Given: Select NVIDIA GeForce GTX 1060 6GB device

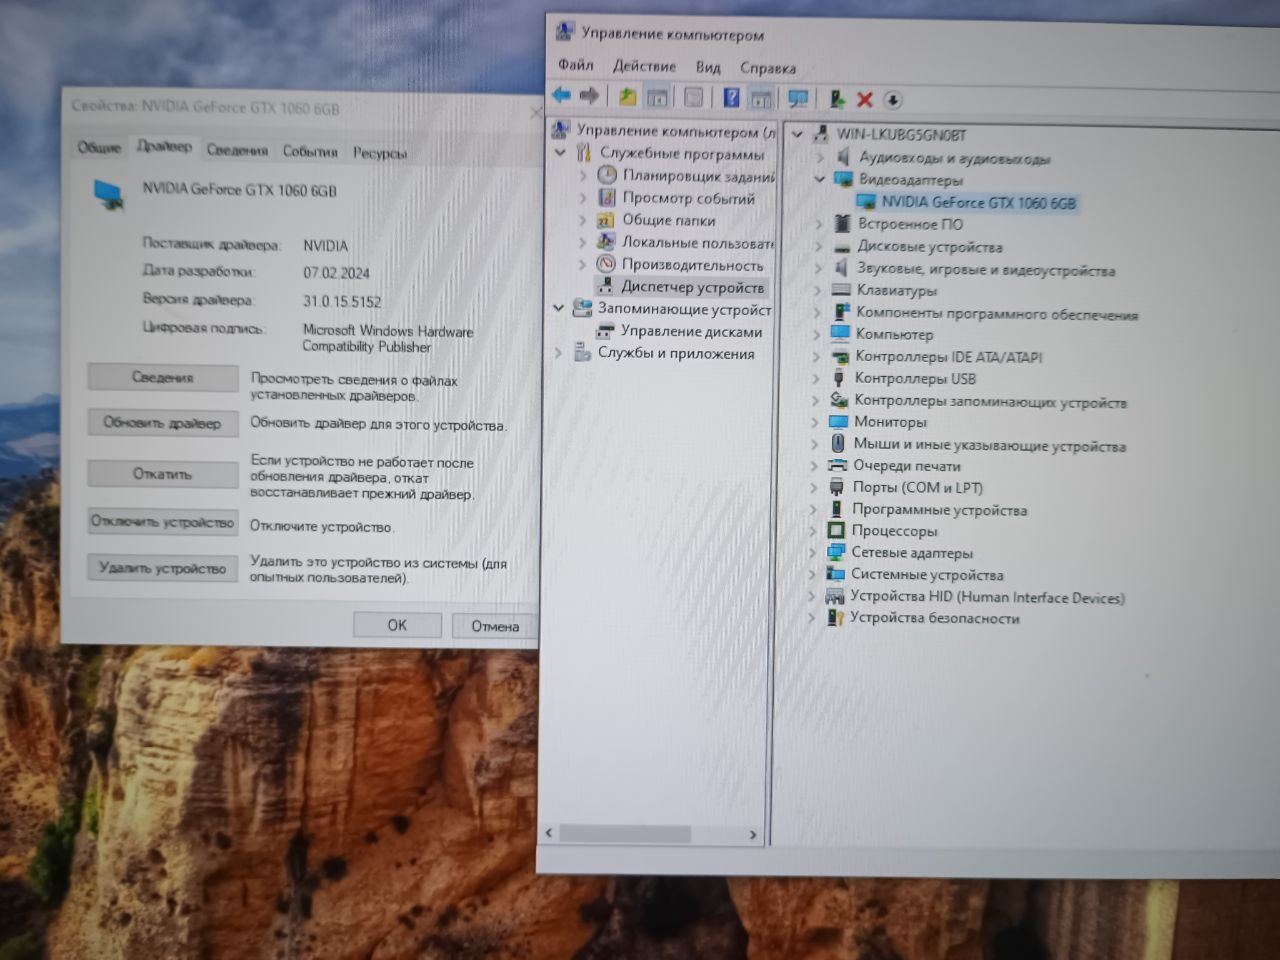Looking at the screenshot, I should pos(977,202).
